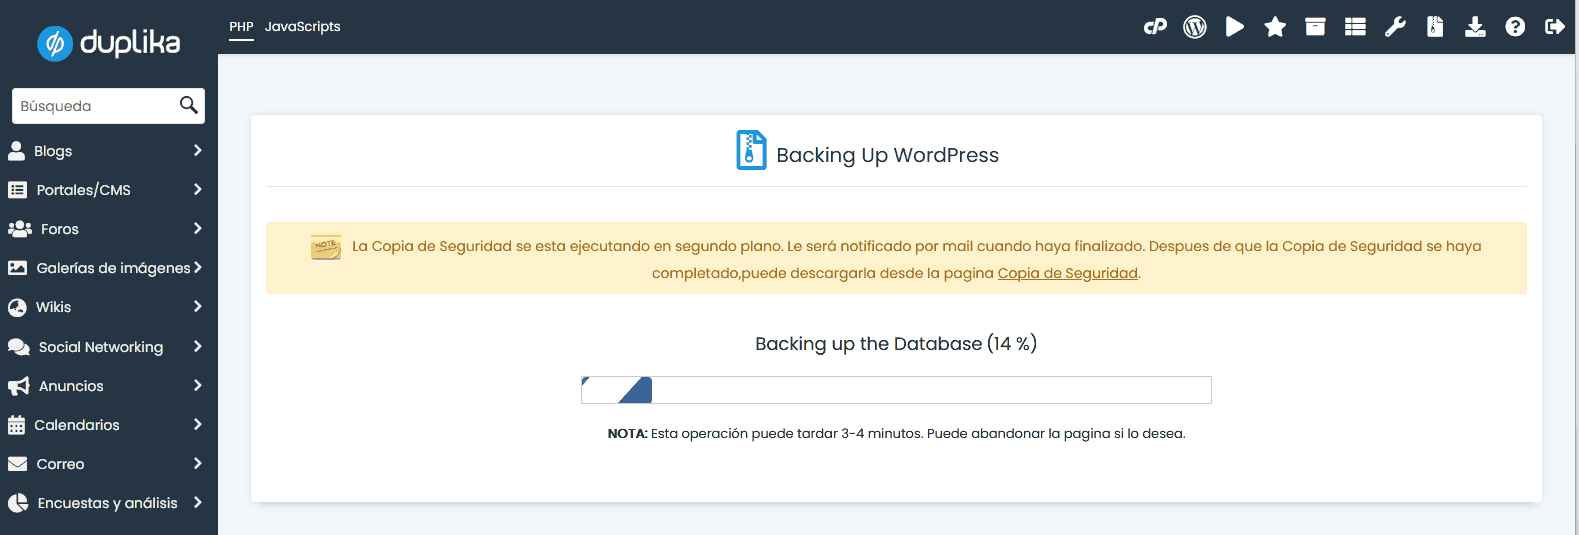This screenshot has height=535, width=1579.
Task: Click the import download icon
Action: click(x=1475, y=27)
